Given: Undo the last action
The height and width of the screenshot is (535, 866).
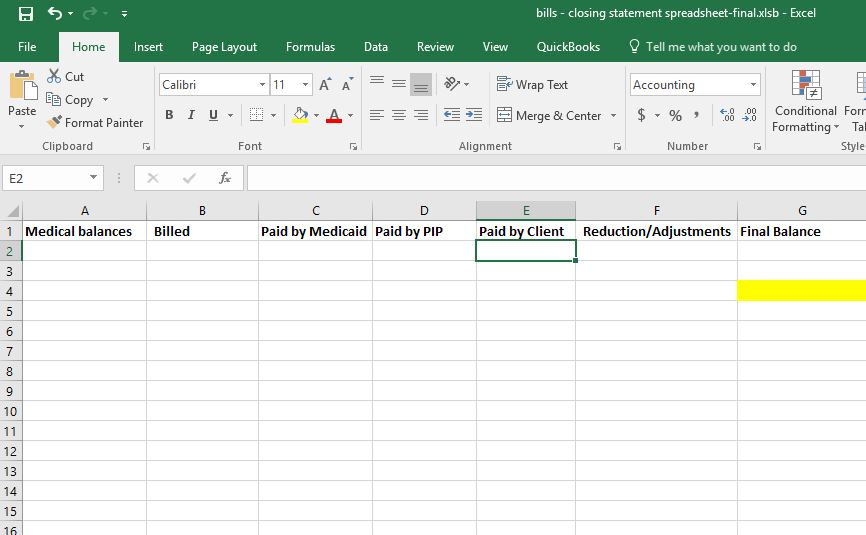Looking at the screenshot, I should pos(55,13).
